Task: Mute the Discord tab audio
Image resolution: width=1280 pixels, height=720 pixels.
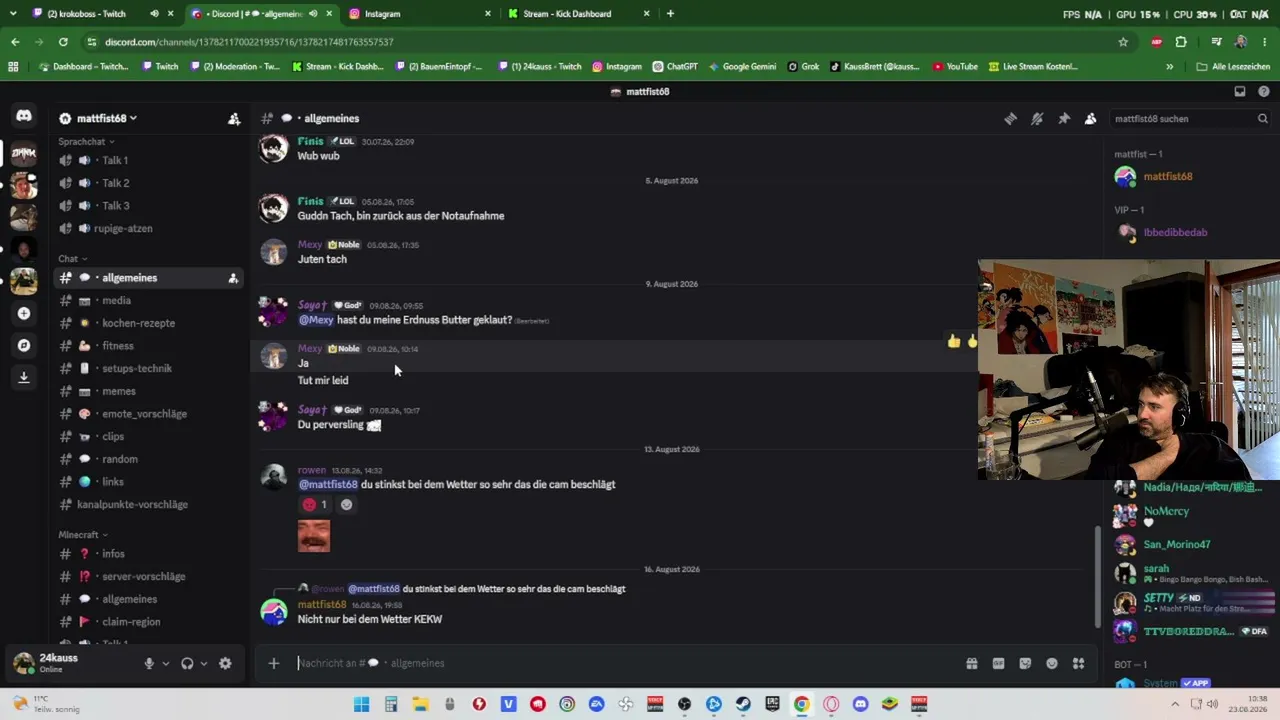Action: pyautogui.click(x=313, y=14)
